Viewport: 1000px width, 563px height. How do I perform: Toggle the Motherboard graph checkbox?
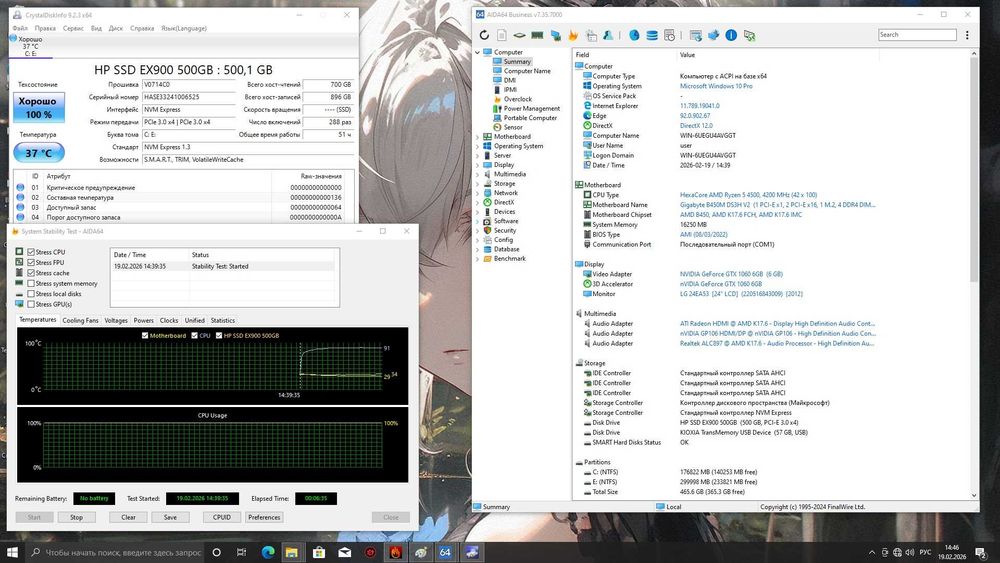(x=145, y=335)
